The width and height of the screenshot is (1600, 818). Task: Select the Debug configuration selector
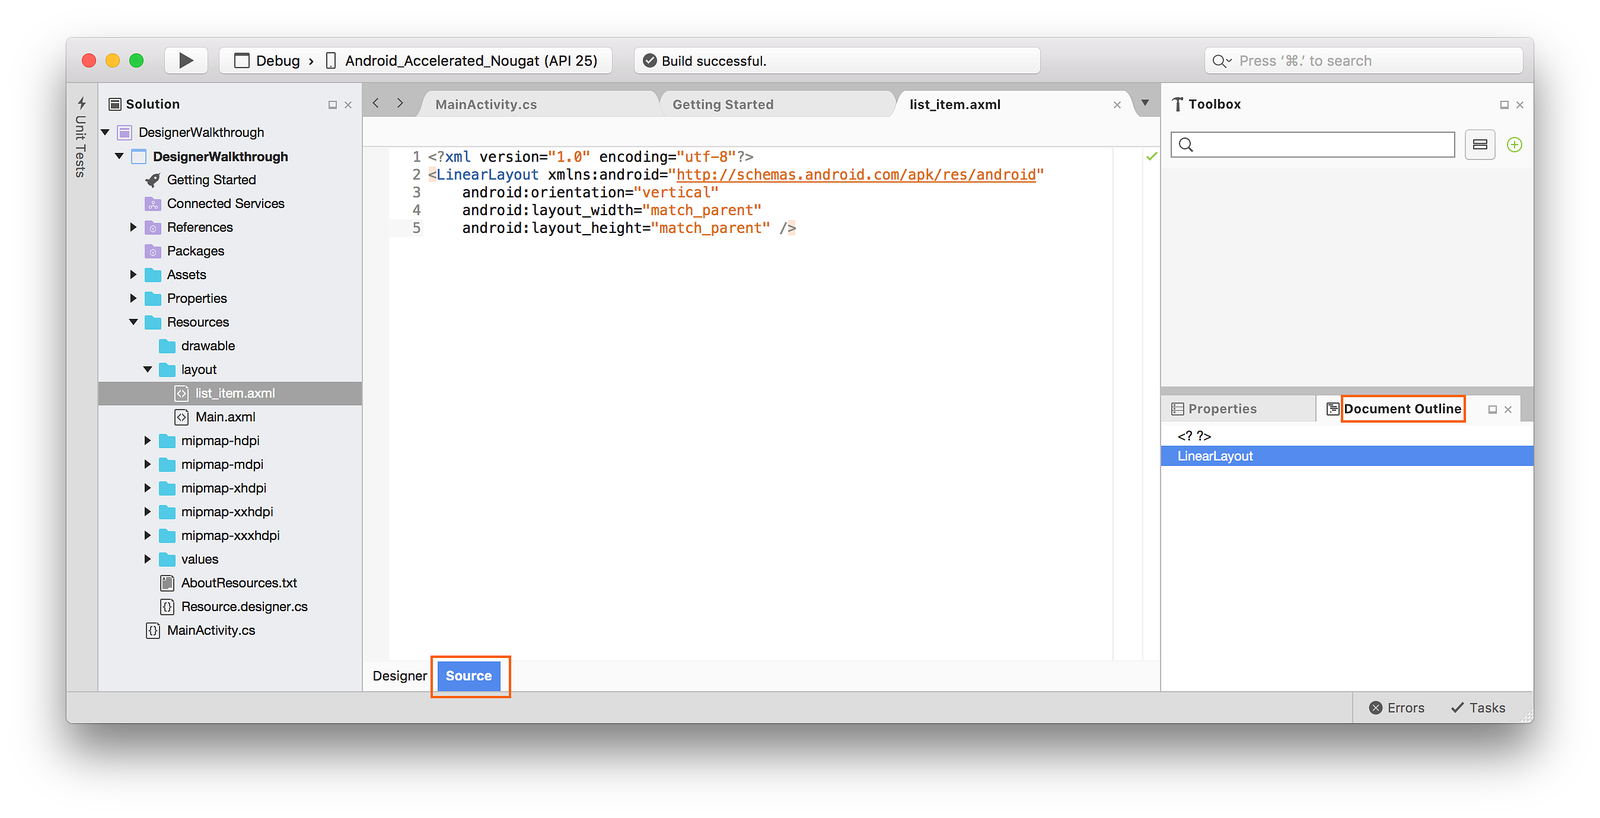(x=267, y=61)
